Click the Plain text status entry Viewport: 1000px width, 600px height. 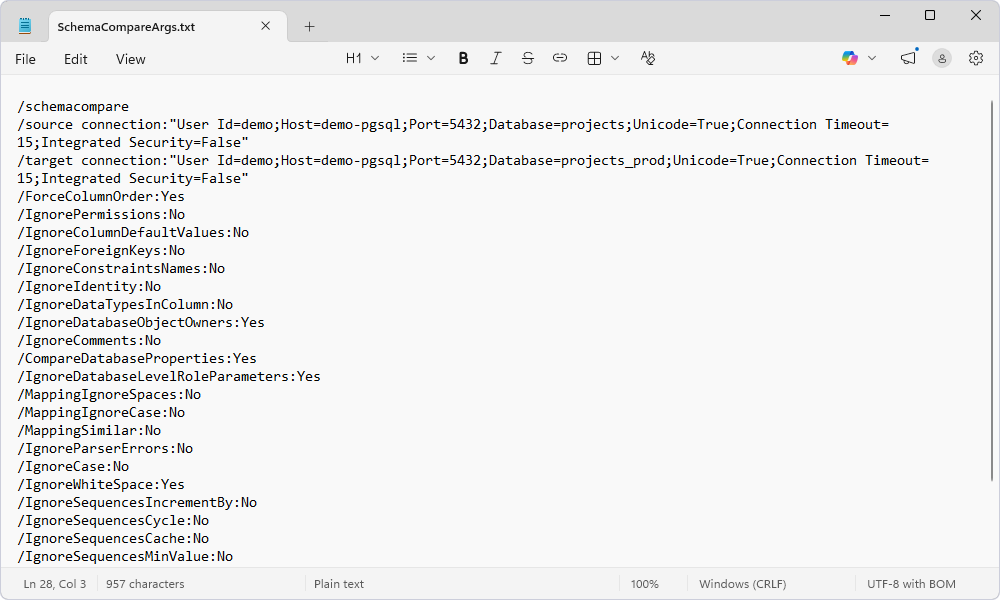(339, 583)
